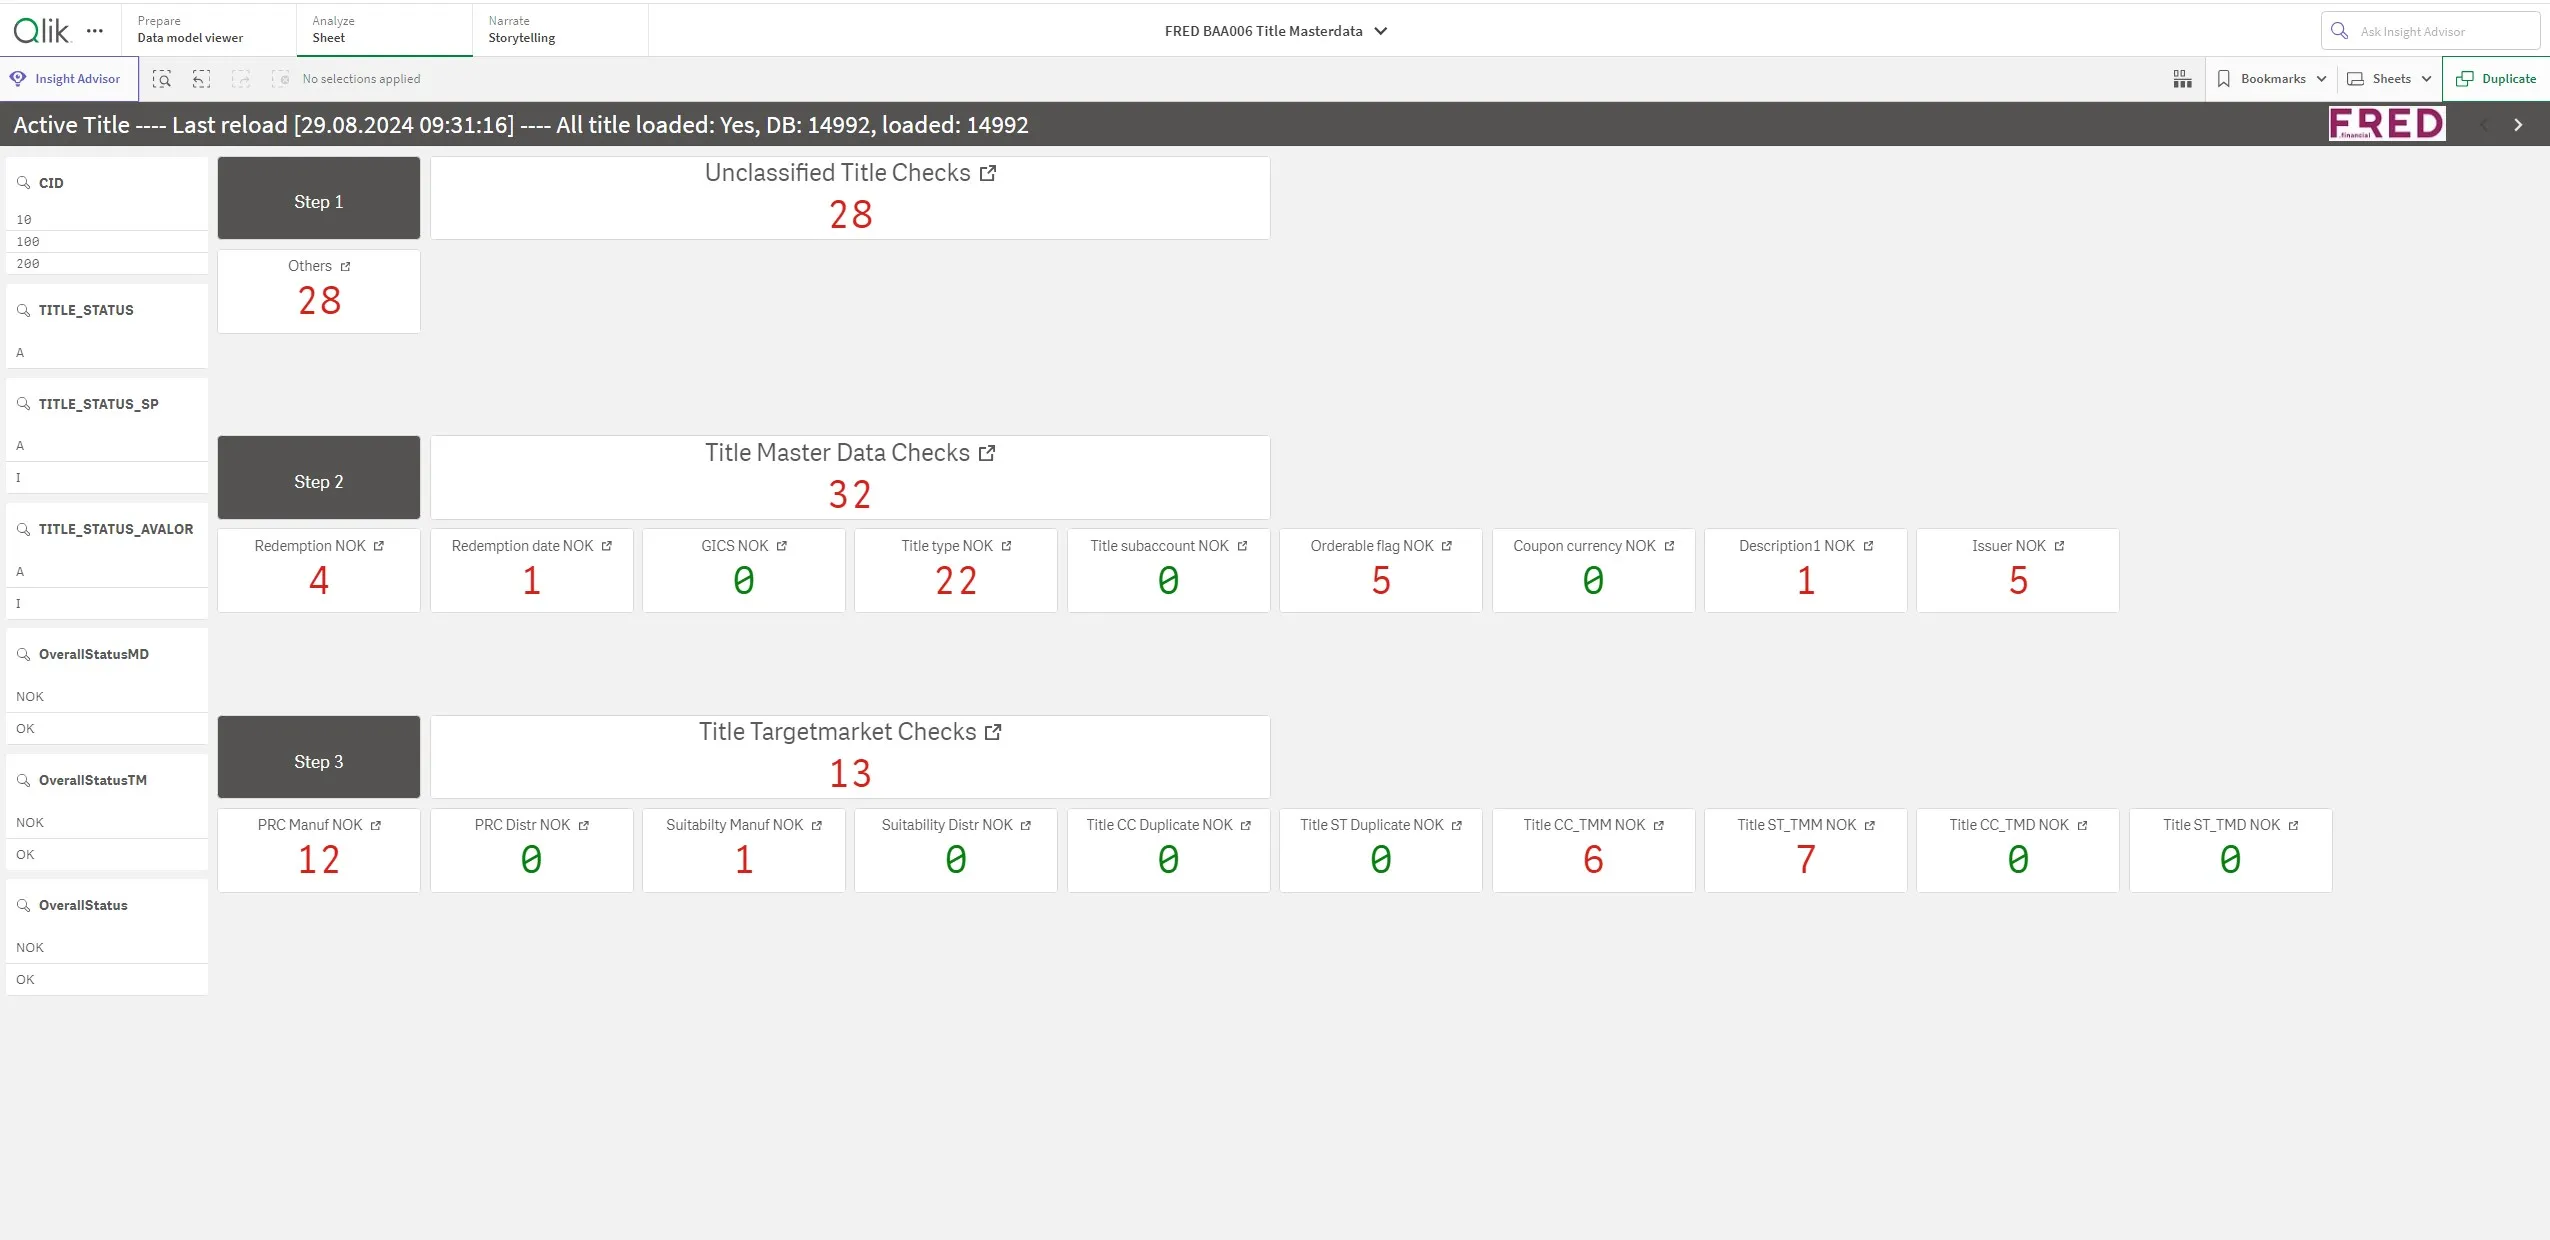
Task: Expand the app title dropdown
Action: pos(1381,31)
